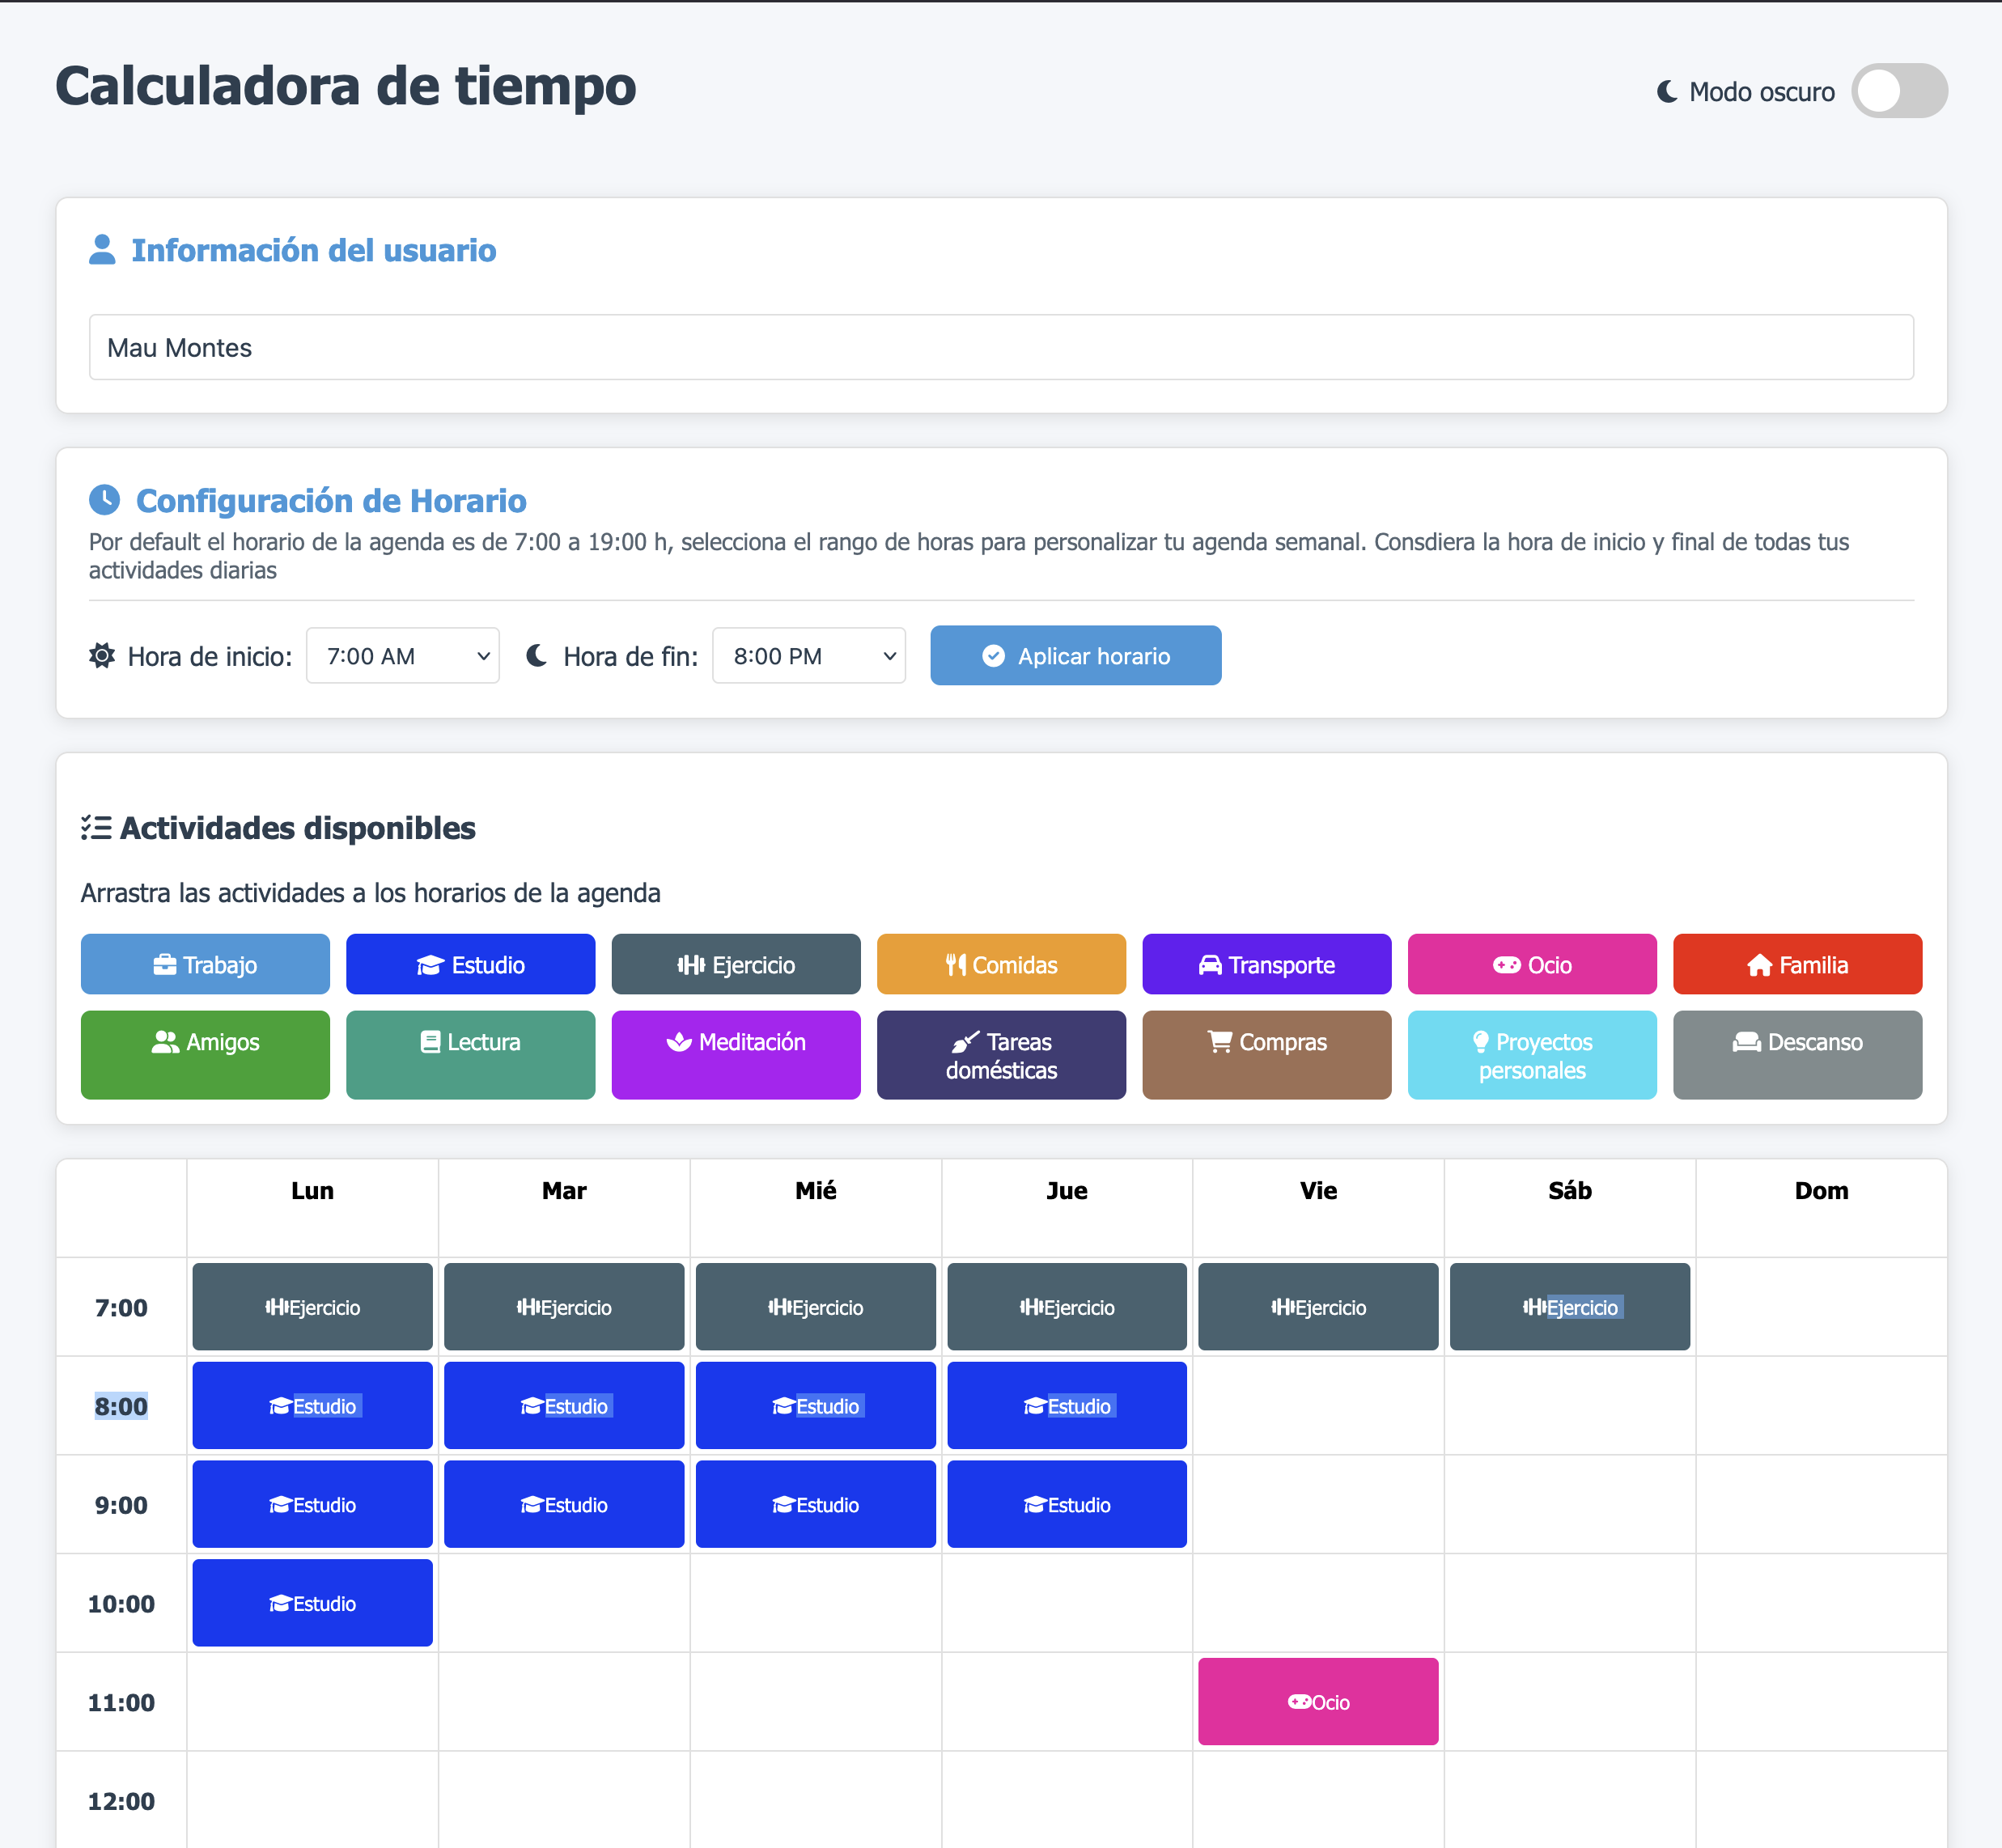Image resolution: width=2002 pixels, height=1848 pixels.
Task: Select the Compras activity block
Action: coord(1266,1054)
